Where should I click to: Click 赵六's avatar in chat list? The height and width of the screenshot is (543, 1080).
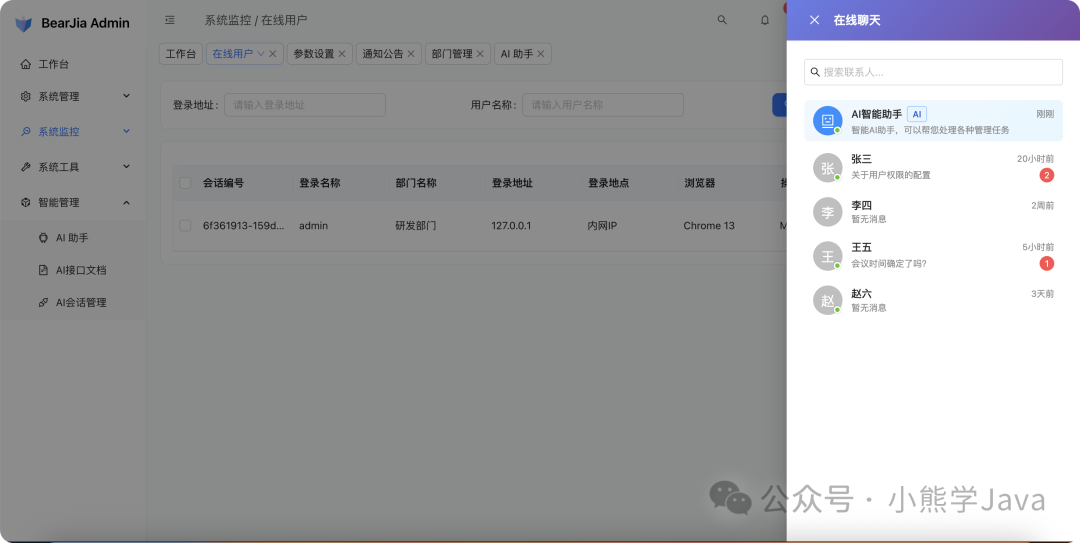coord(827,300)
